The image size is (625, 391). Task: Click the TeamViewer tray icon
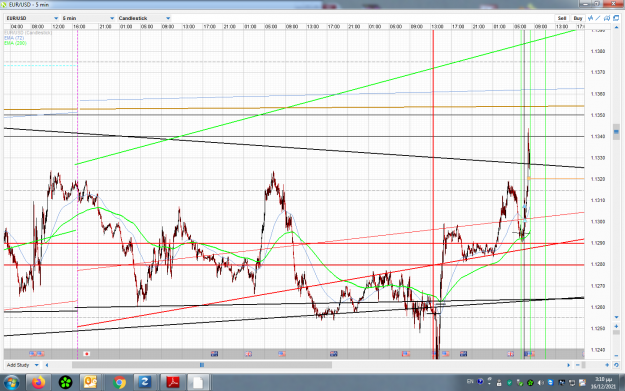[550, 383]
